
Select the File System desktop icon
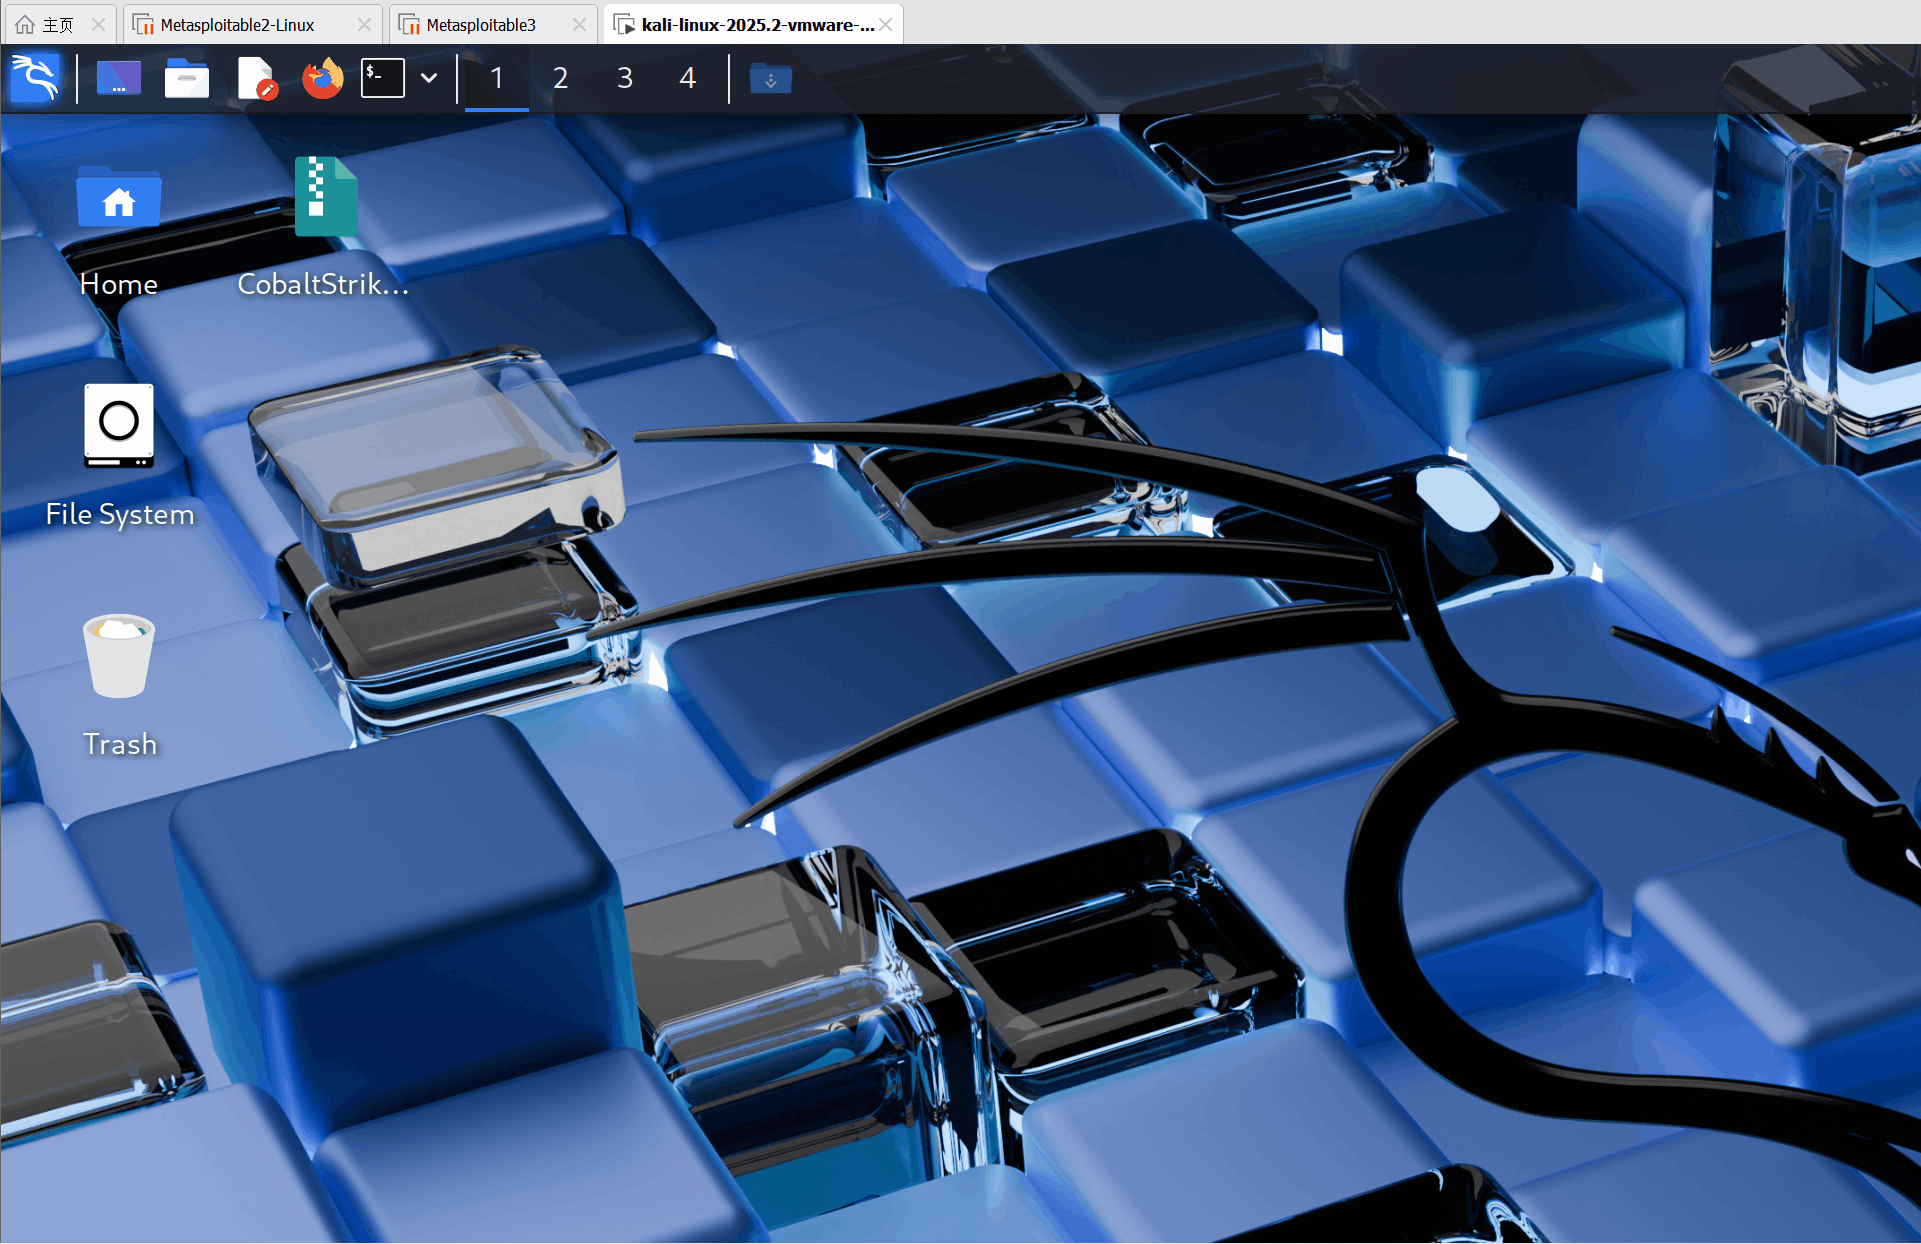[x=119, y=457]
